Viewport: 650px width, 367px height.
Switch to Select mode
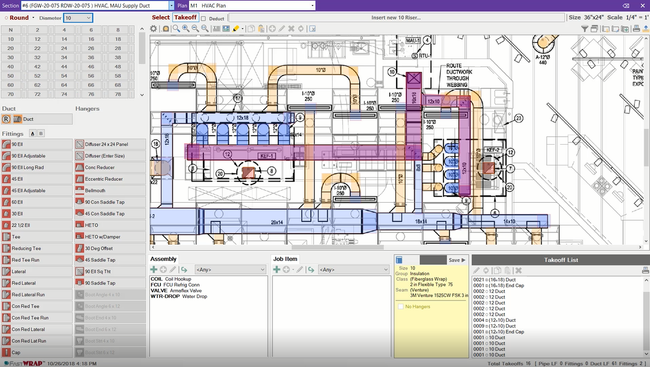160,17
